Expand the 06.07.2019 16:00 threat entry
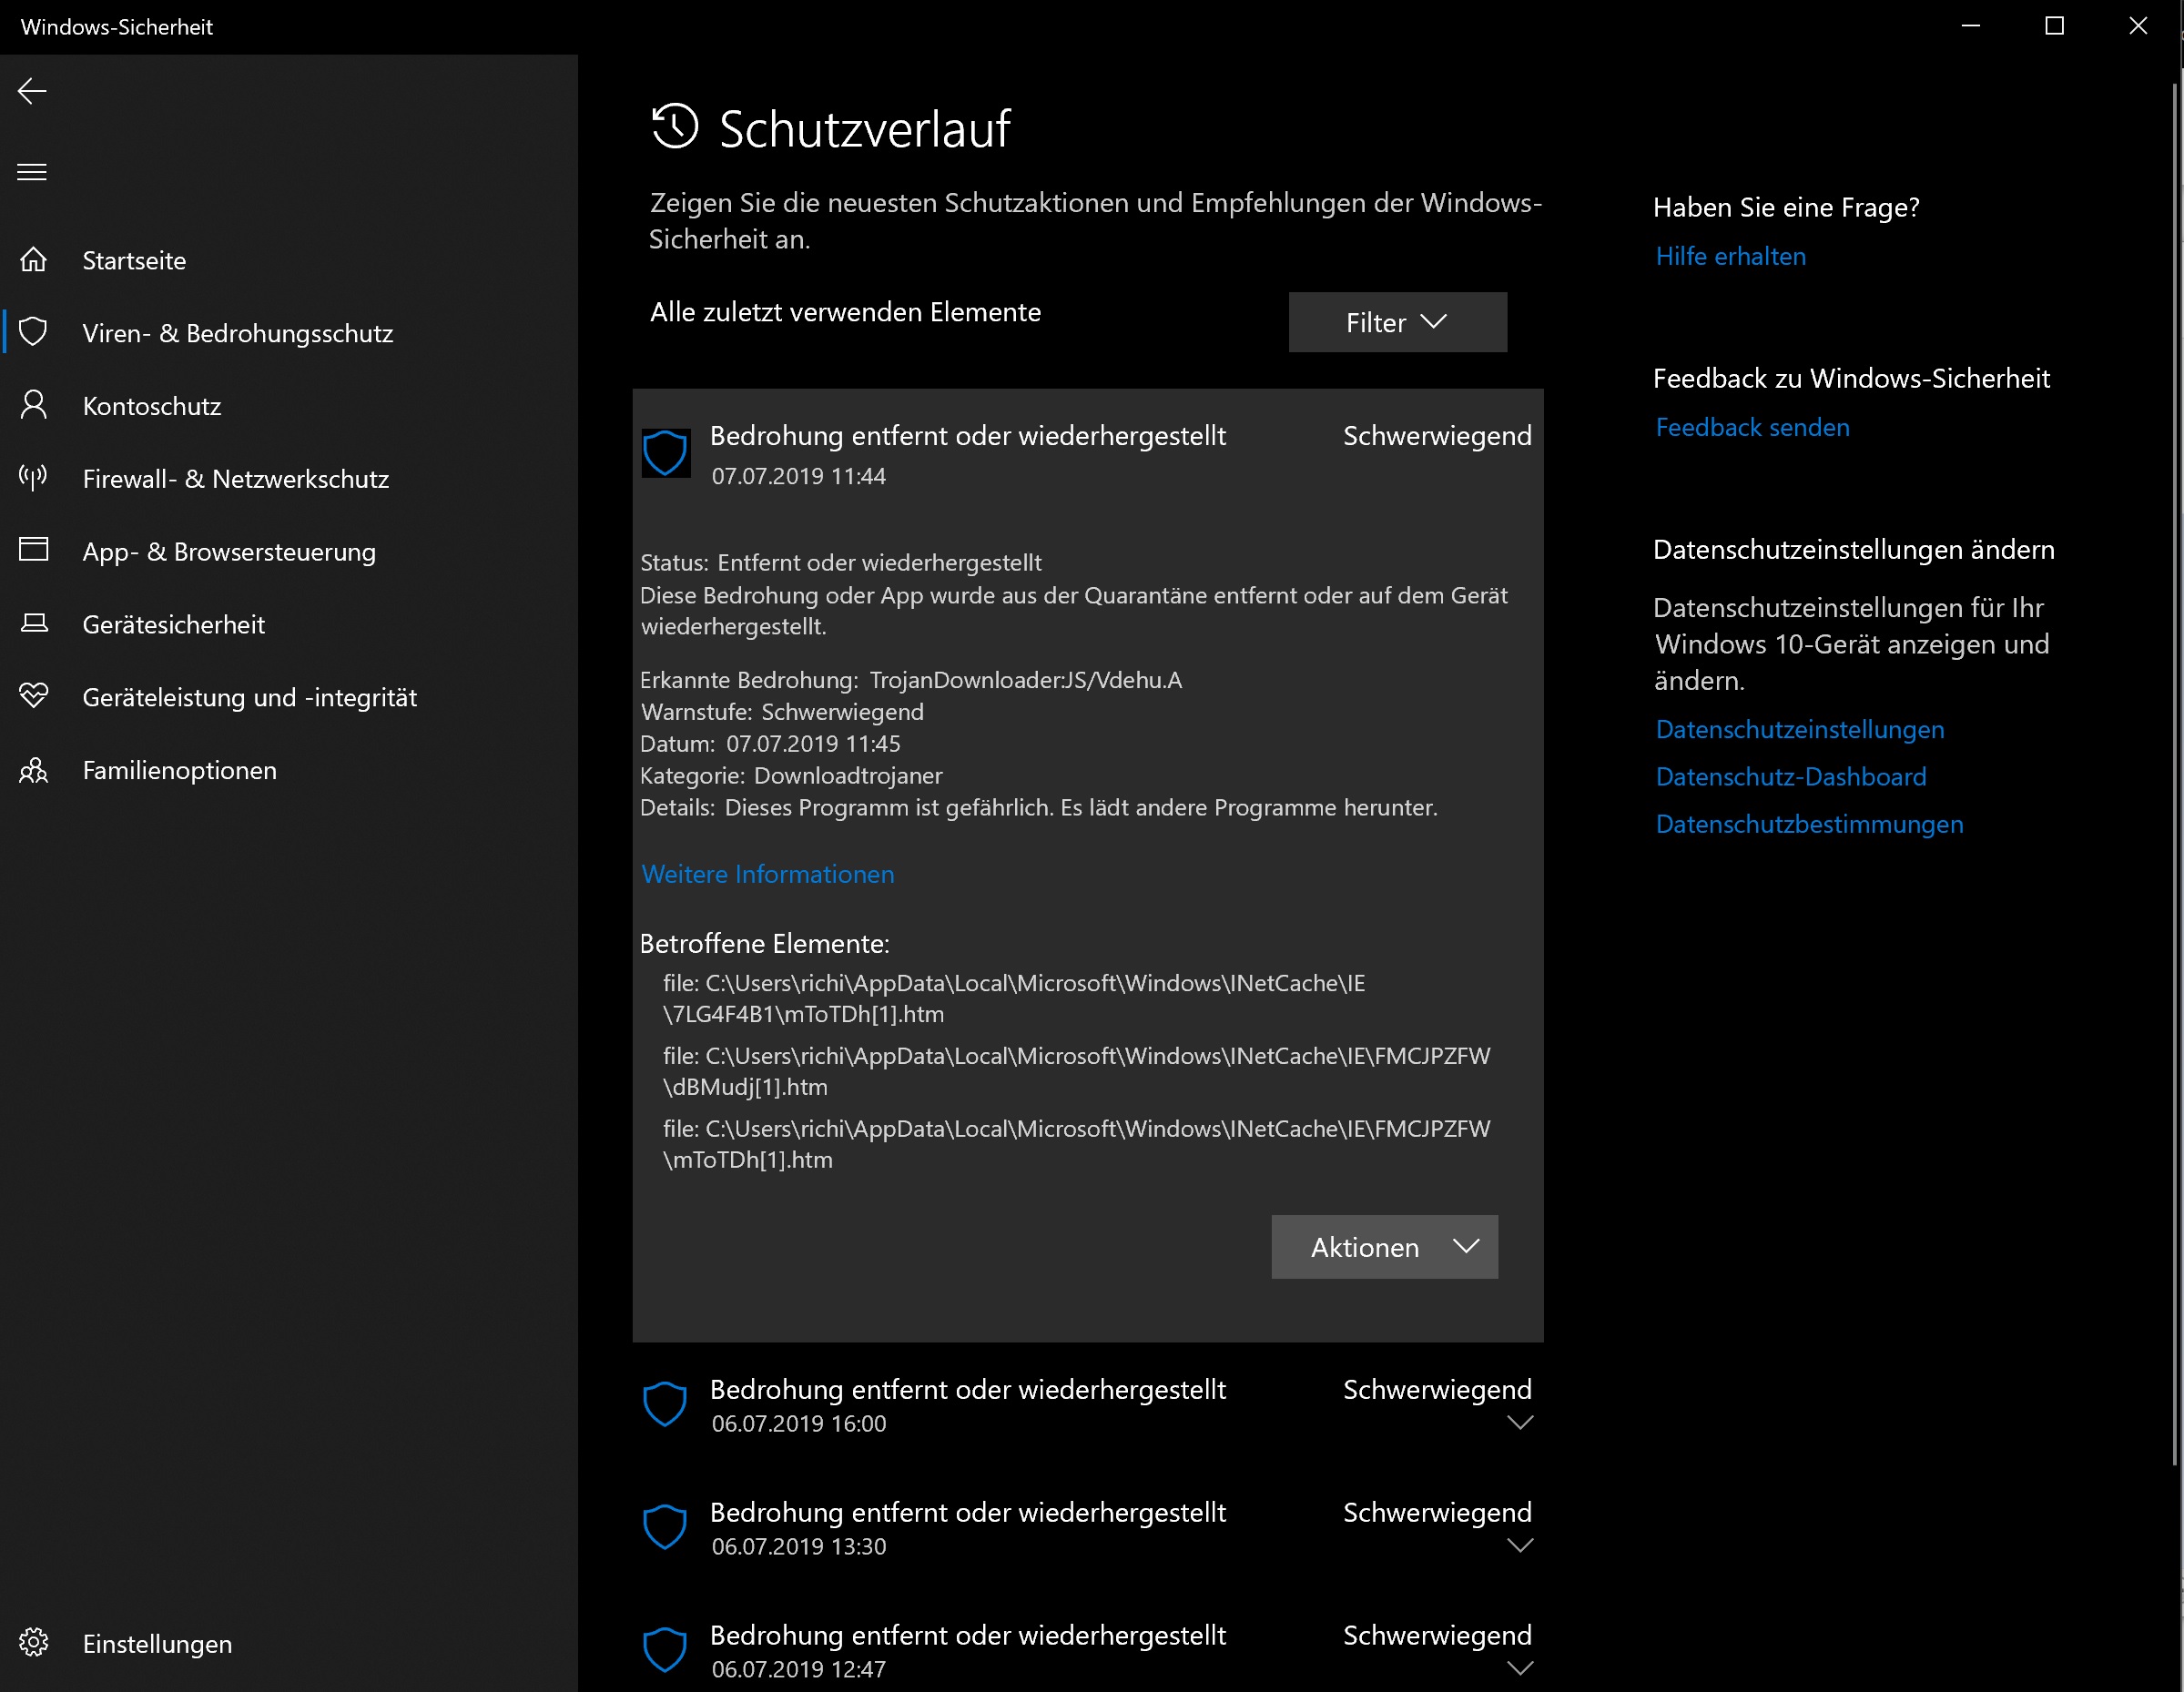Screen dimensions: 2184x1692 tap(1519, 1422)
